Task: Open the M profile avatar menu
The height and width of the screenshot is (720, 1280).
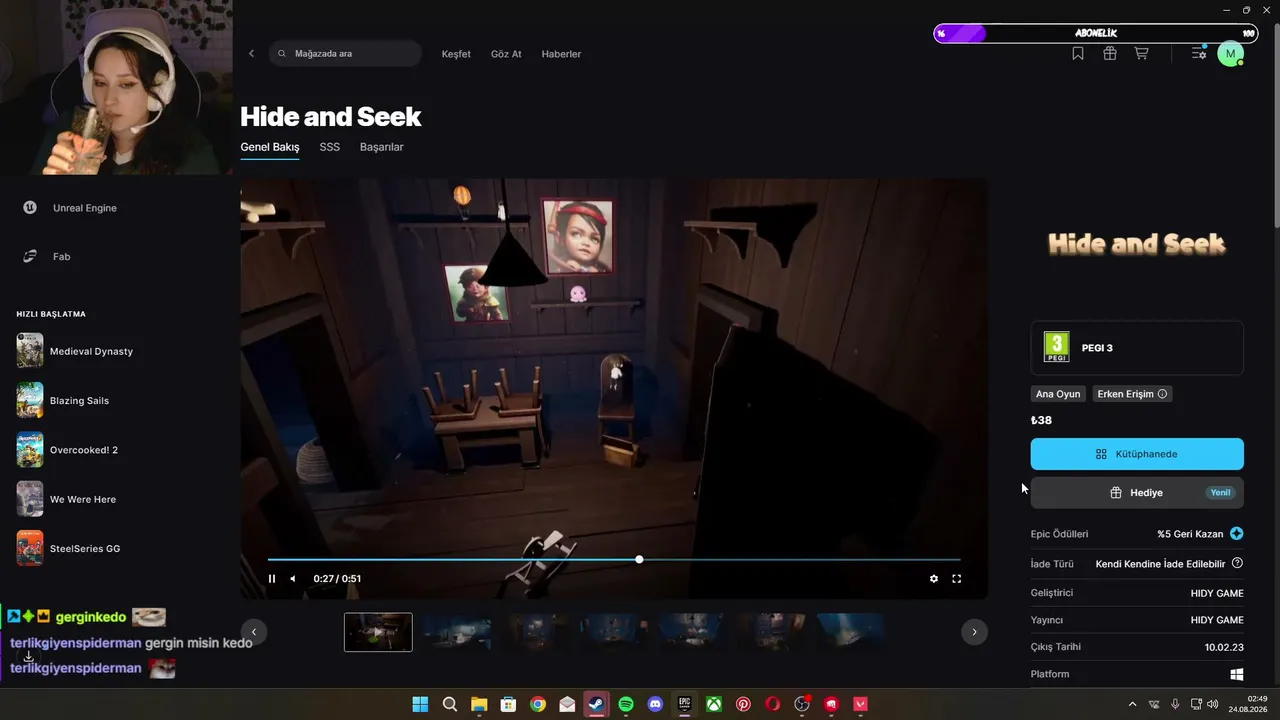Action: tap(1230, 54)
